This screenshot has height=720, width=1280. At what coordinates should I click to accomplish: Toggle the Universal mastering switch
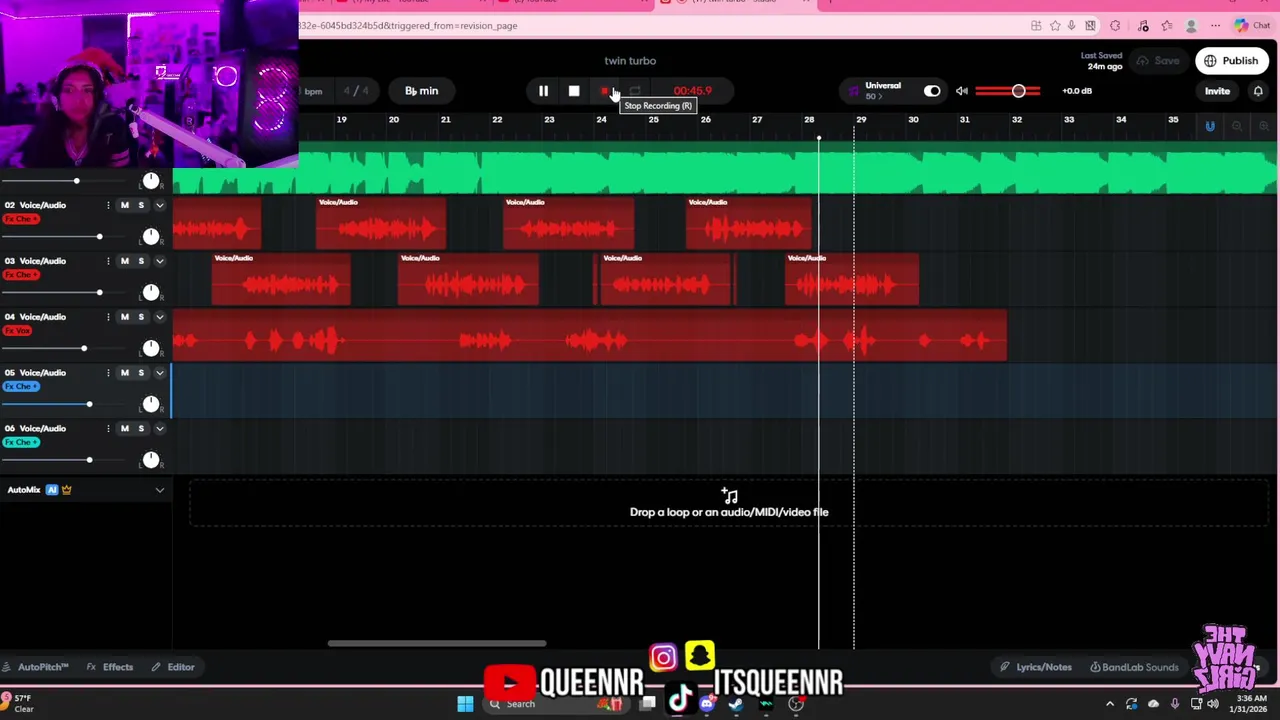932,91
